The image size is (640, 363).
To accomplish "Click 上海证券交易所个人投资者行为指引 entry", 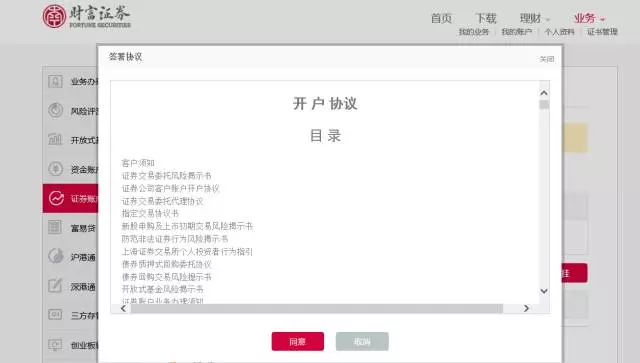I will pyautogui.click(x=187, y=252).
